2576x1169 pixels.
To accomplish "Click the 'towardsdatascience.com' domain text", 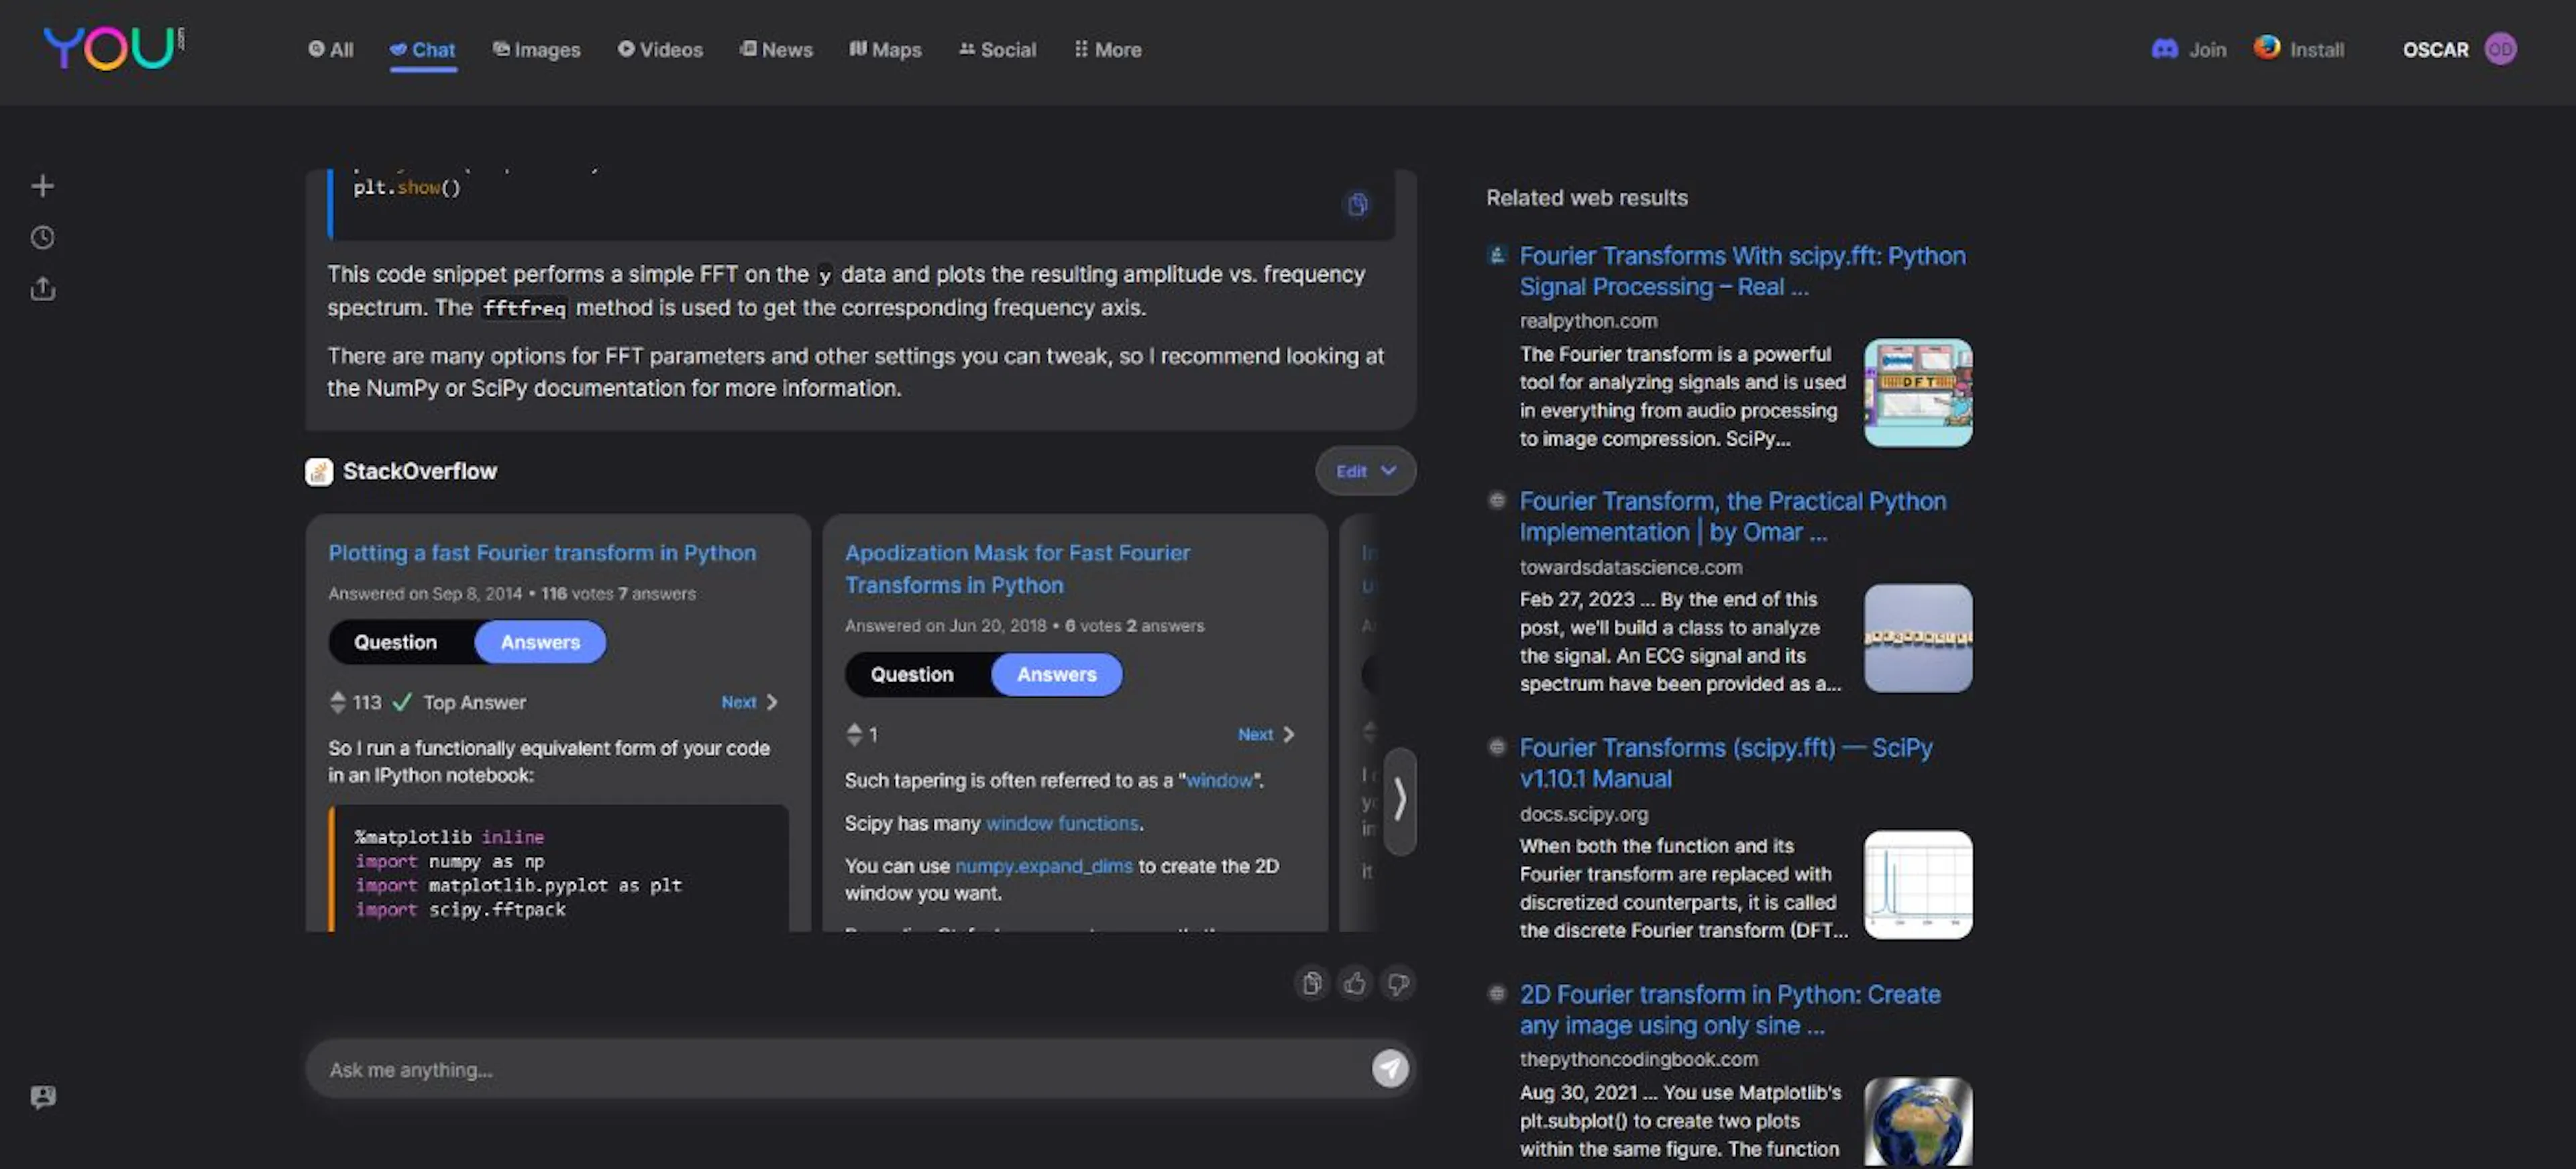I will coord(1631,567).
